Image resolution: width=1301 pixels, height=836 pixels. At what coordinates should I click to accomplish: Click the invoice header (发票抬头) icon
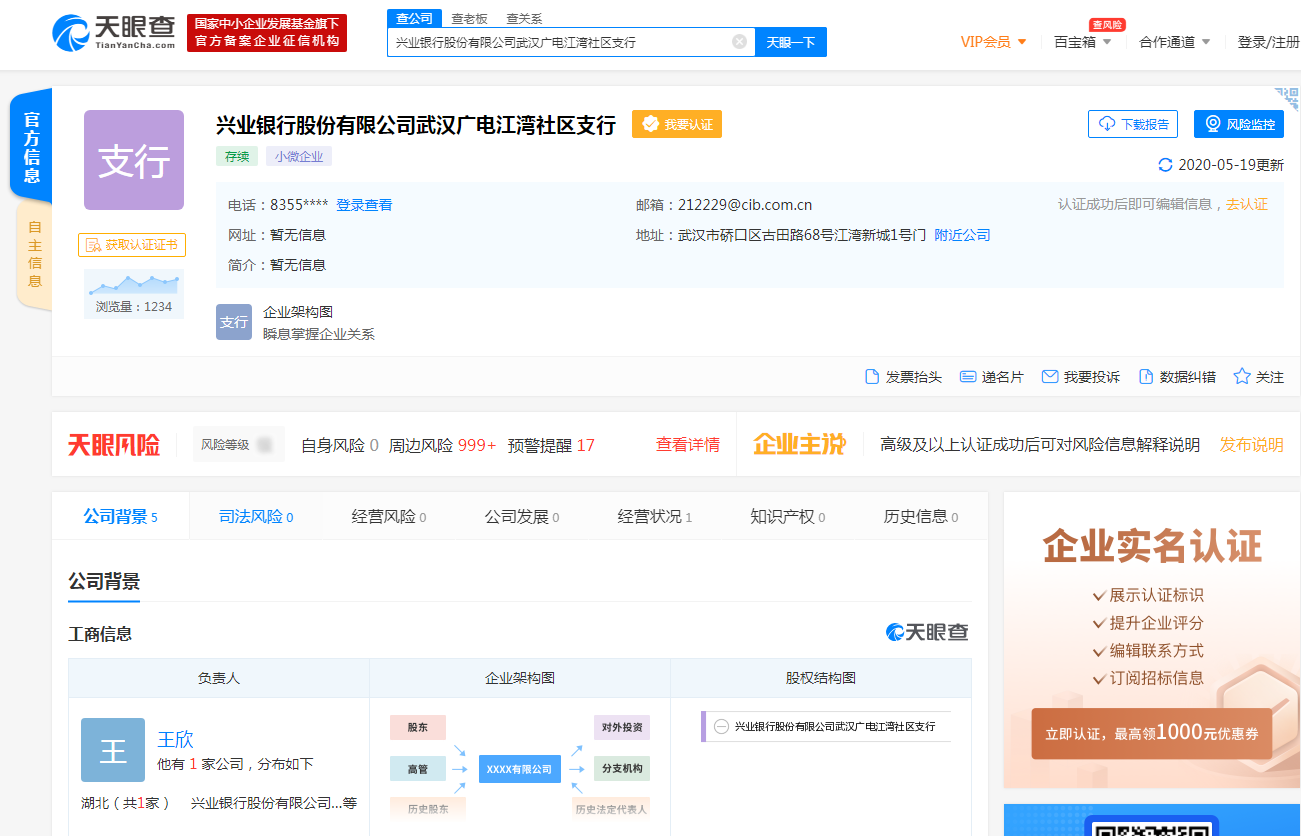click(872, 377)
